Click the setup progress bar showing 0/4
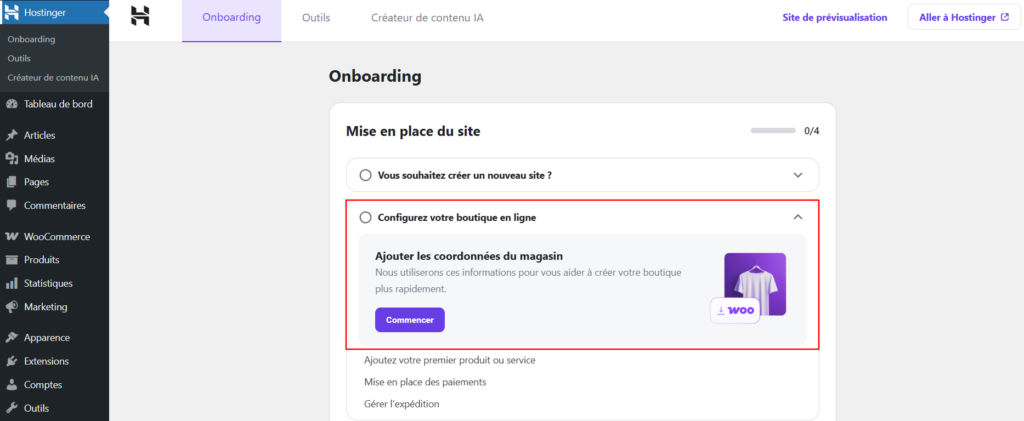Screen dimensions: 1024x421 coord(774,131)
